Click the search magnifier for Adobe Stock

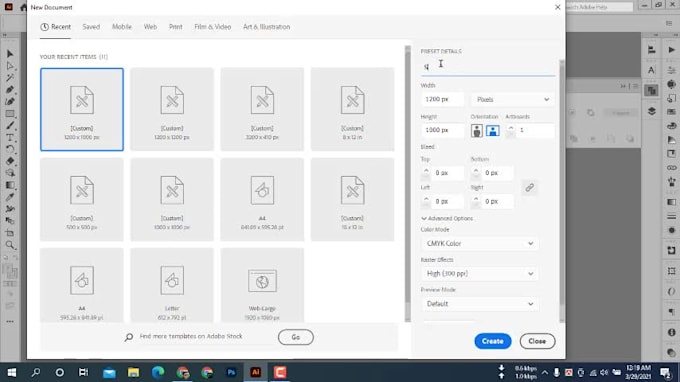coord(129,337)
